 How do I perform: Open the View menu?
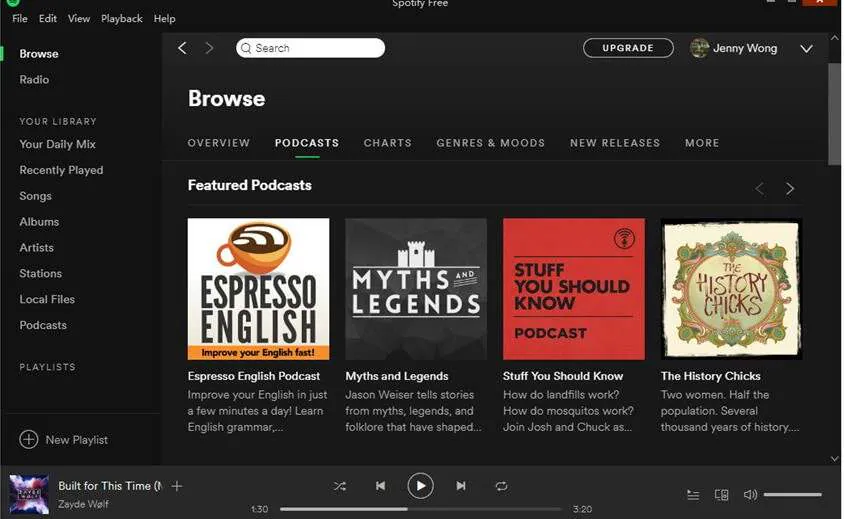[x=79, y=18]
